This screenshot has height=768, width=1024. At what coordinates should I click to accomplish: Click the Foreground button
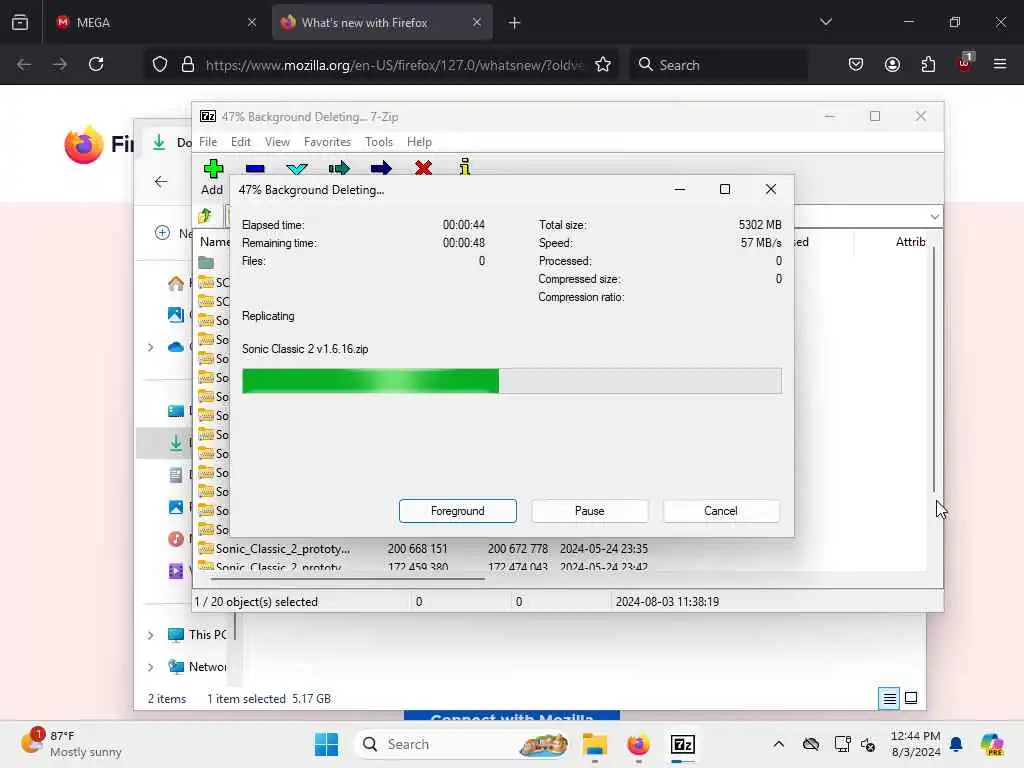(458, 511)
